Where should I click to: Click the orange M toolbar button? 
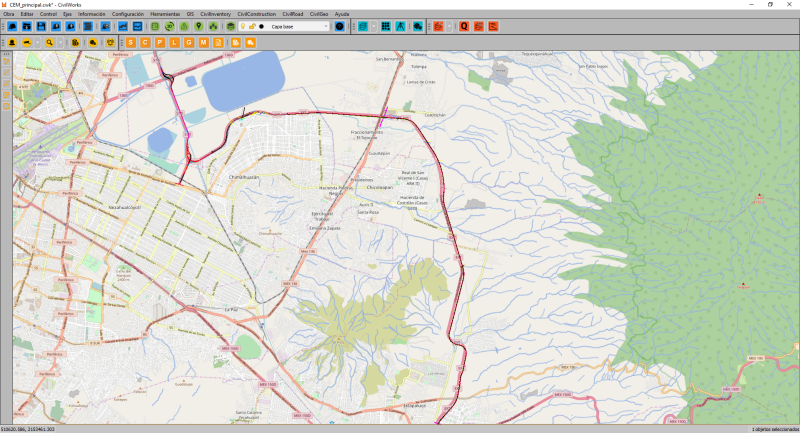[203, 43]
